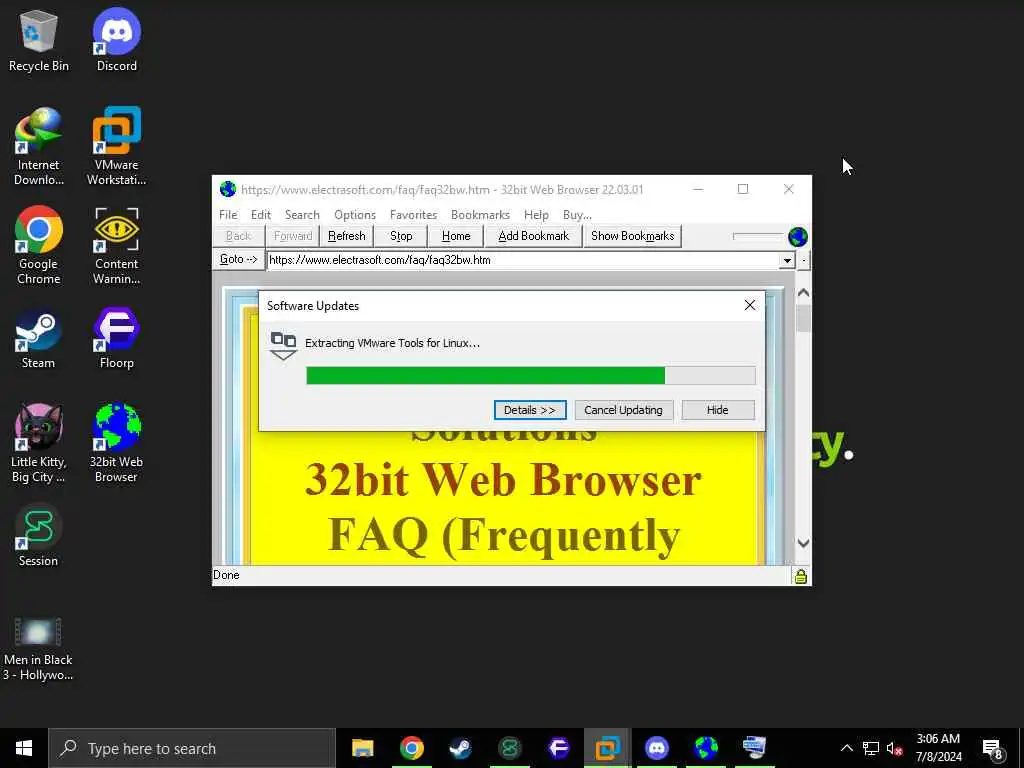Open File Explorer from the taskbar

[362, 748]
